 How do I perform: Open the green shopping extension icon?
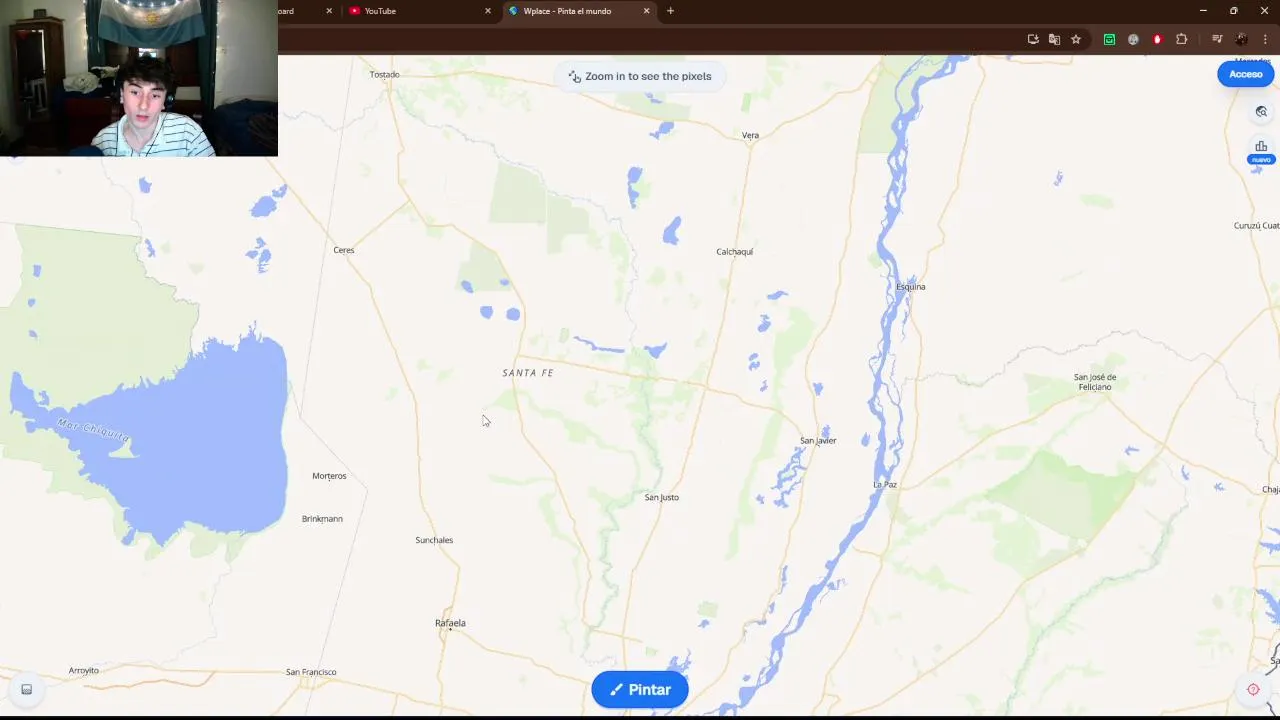click(1109, 39)
